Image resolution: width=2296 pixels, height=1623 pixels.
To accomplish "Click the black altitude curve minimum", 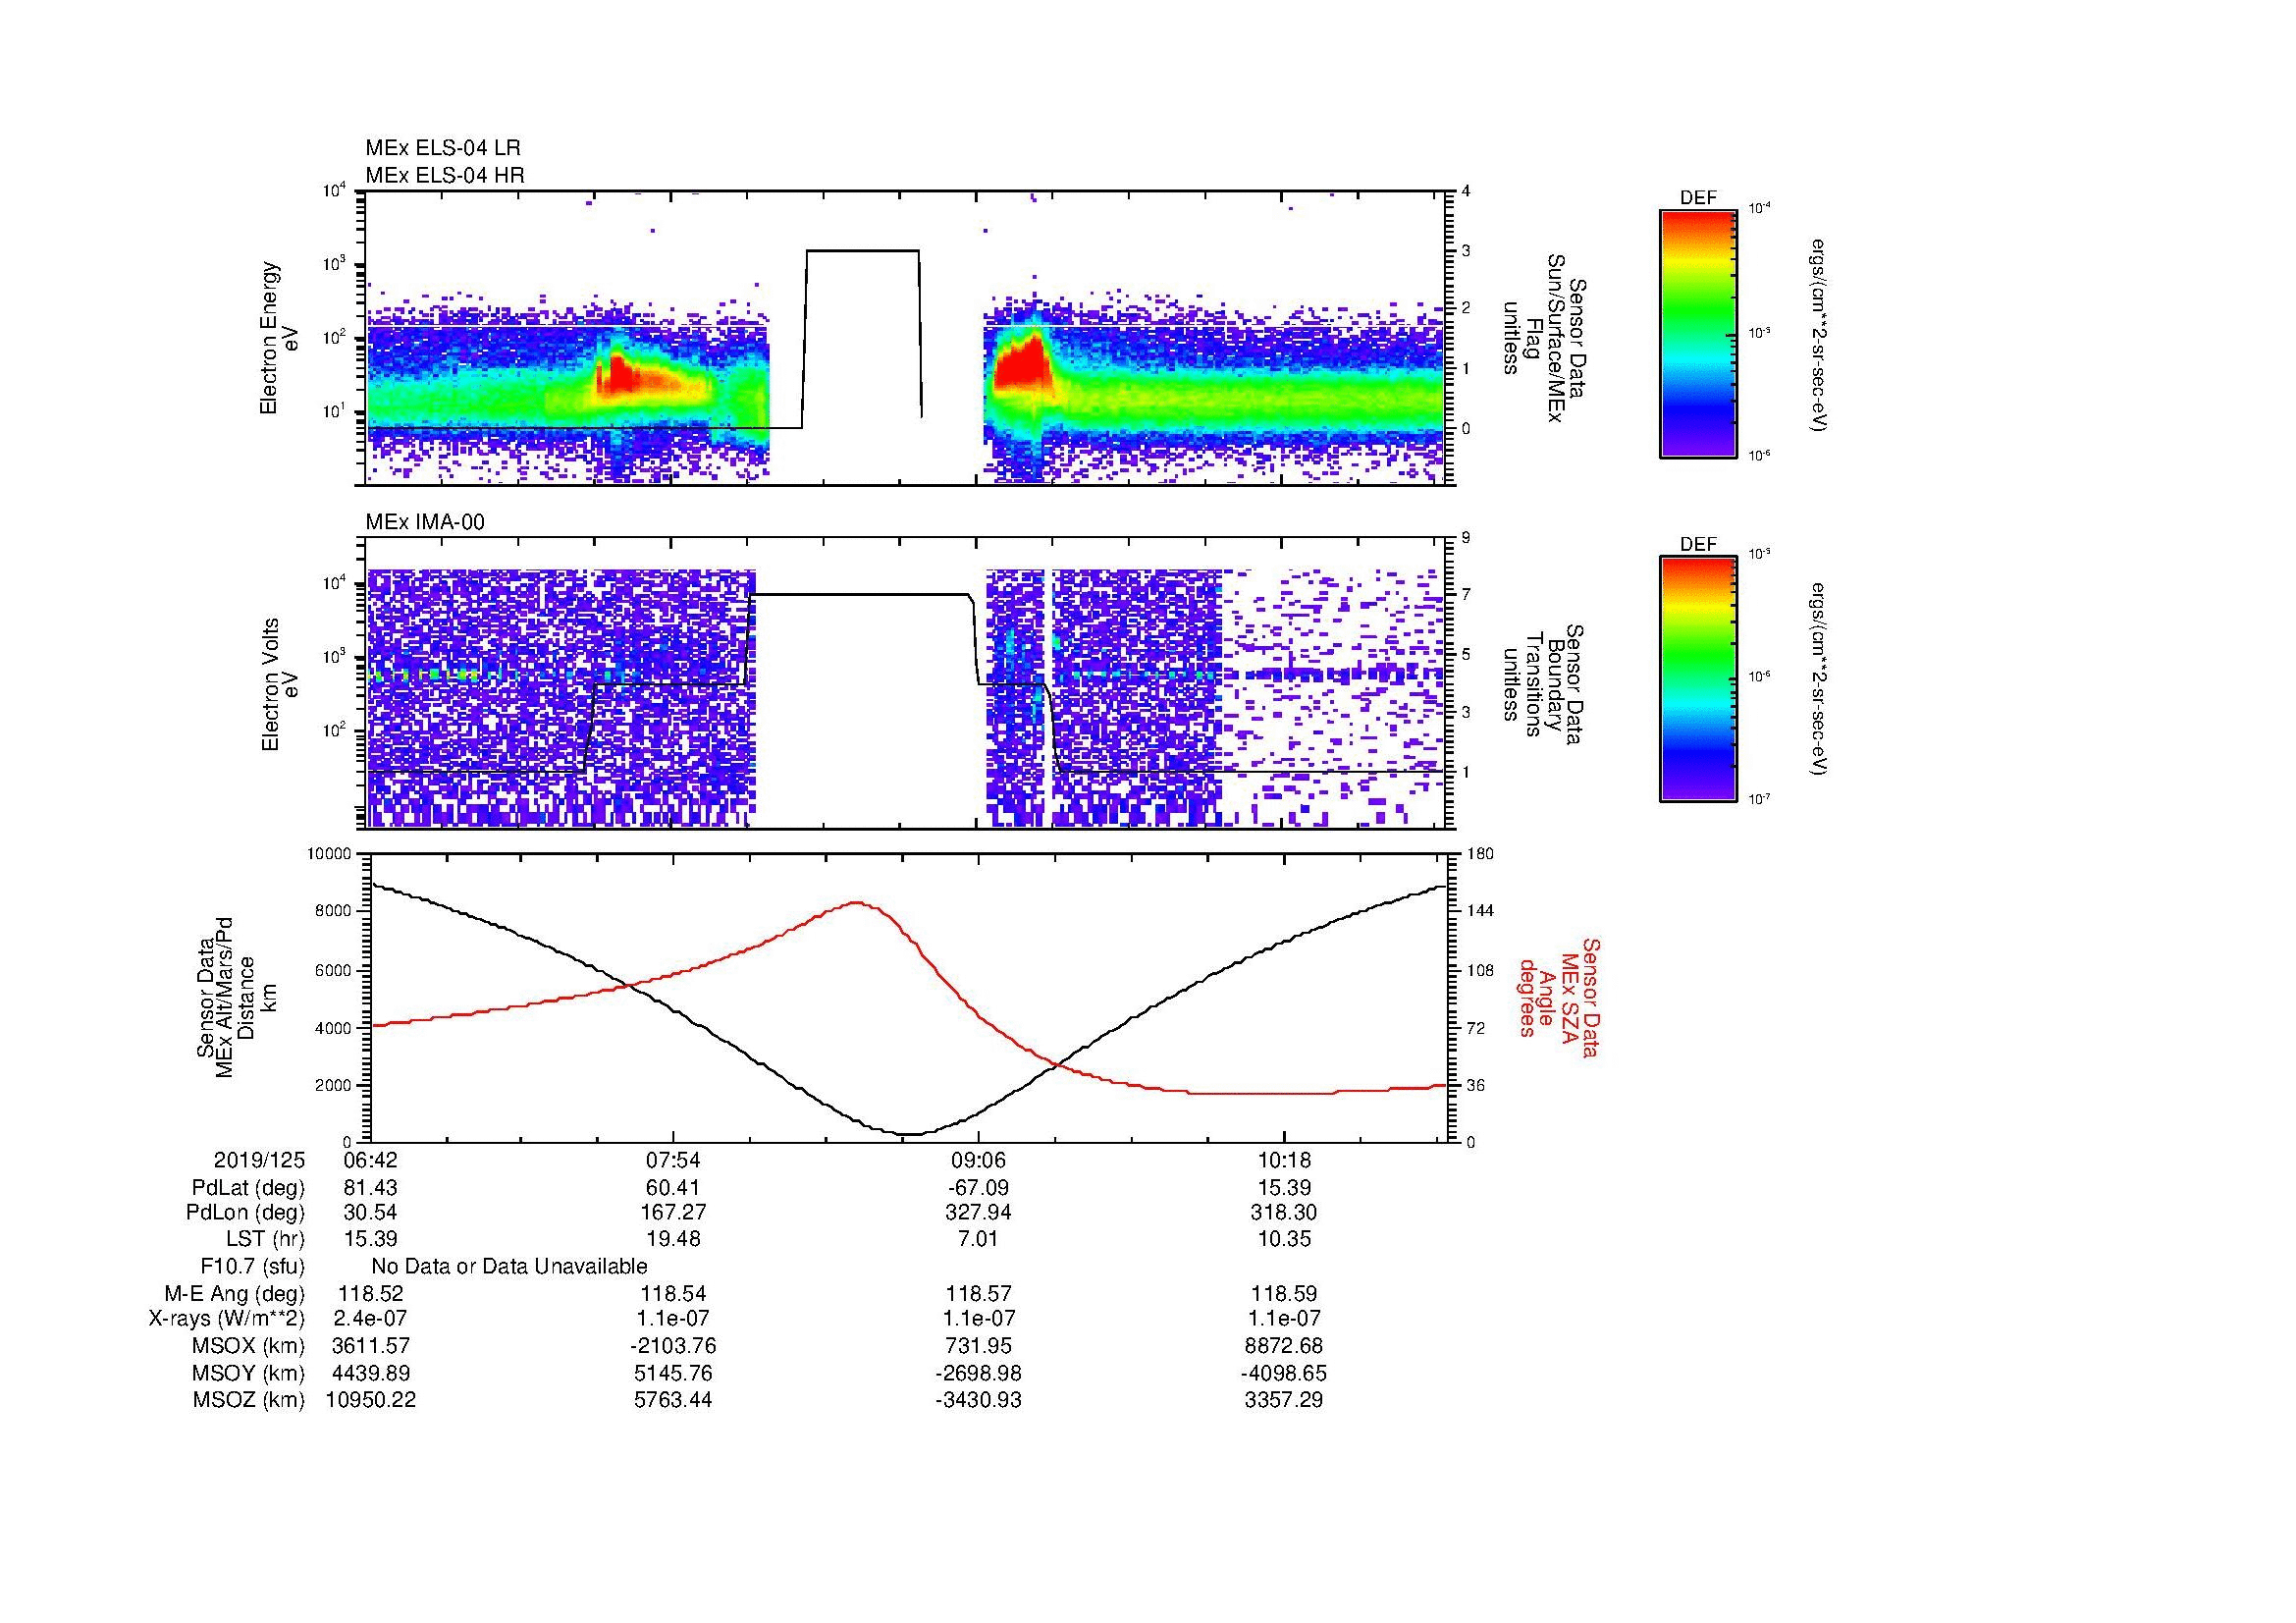I will pyautogui.click(x=910, y=1133).
